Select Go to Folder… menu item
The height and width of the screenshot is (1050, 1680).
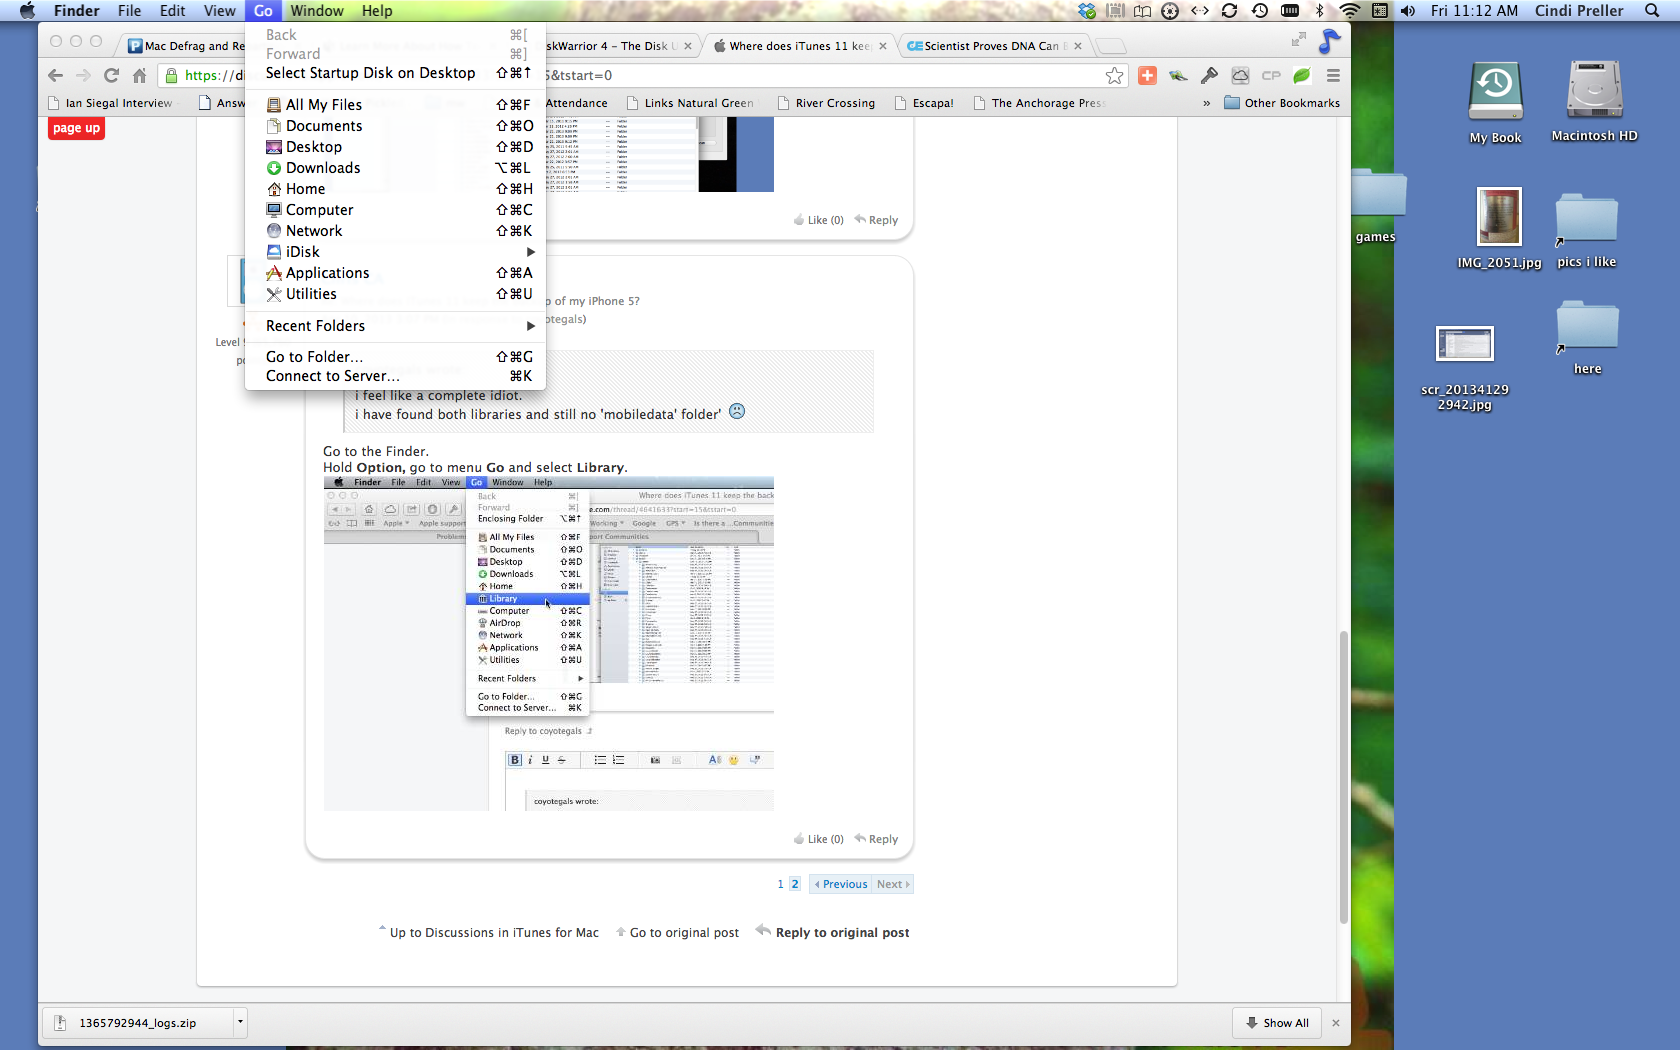click(395, 357)
